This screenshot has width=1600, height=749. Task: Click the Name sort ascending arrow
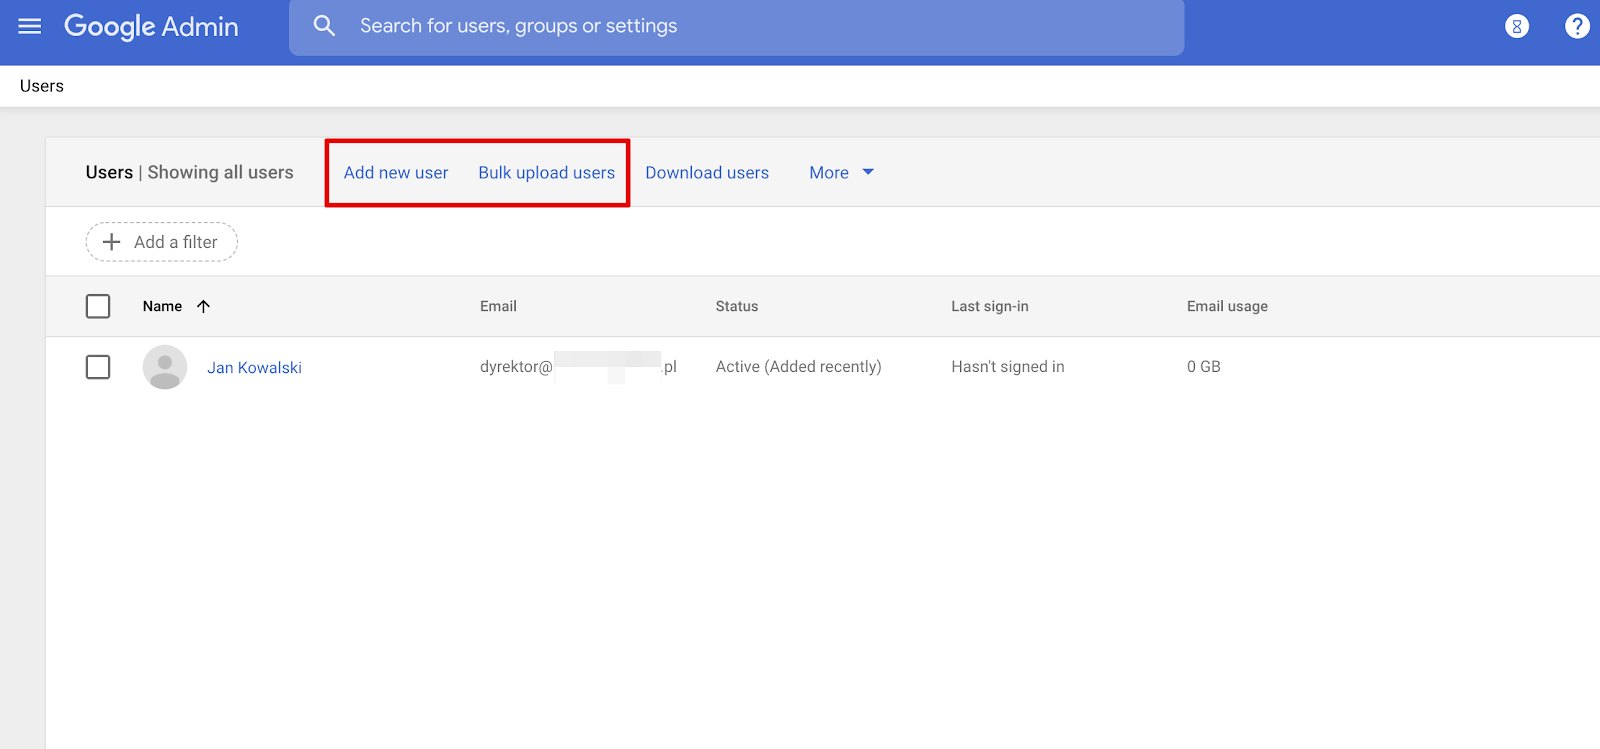(x=204, y=306)
